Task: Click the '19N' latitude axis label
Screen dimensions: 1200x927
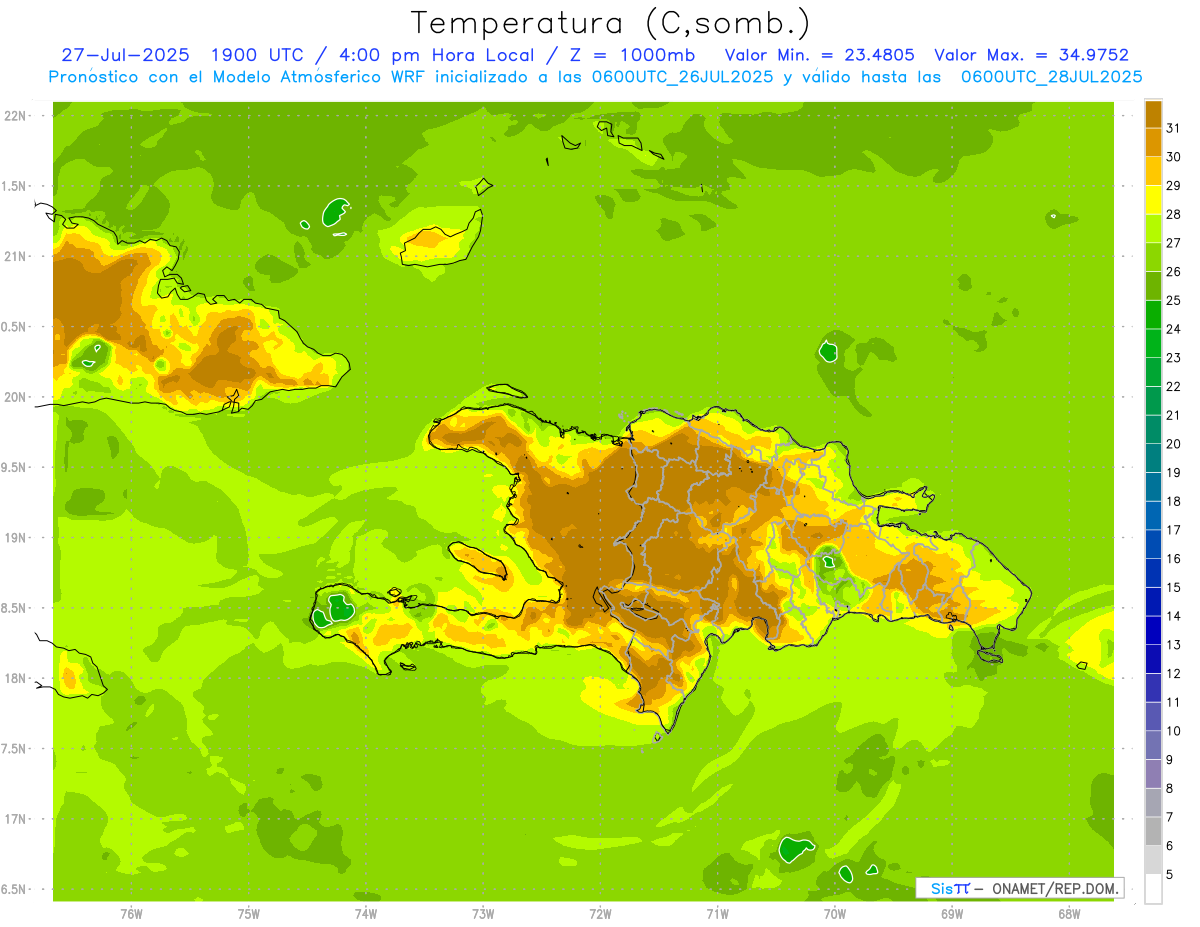Action: tap(15, 538)
